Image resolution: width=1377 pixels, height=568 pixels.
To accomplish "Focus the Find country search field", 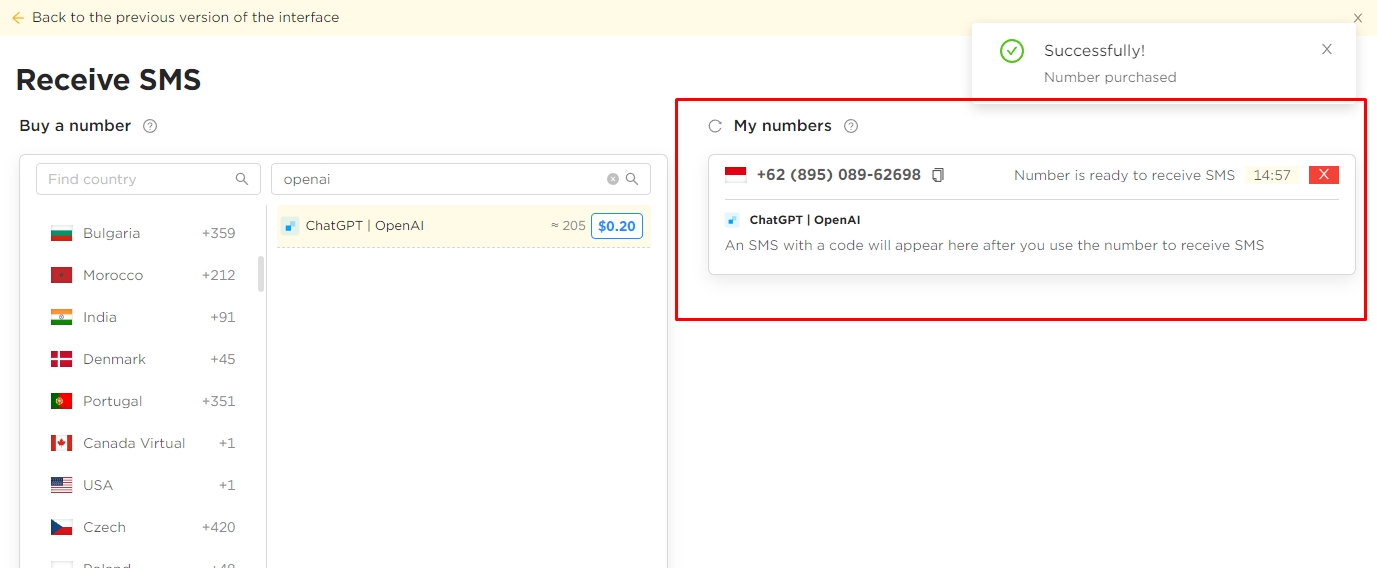I will 148,179.
